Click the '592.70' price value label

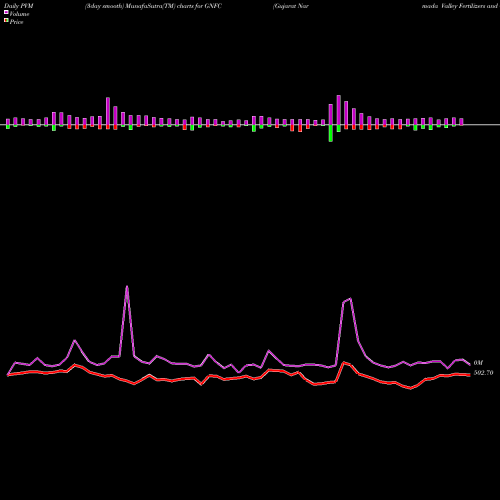pyautogui.click(x=483, y=373)
